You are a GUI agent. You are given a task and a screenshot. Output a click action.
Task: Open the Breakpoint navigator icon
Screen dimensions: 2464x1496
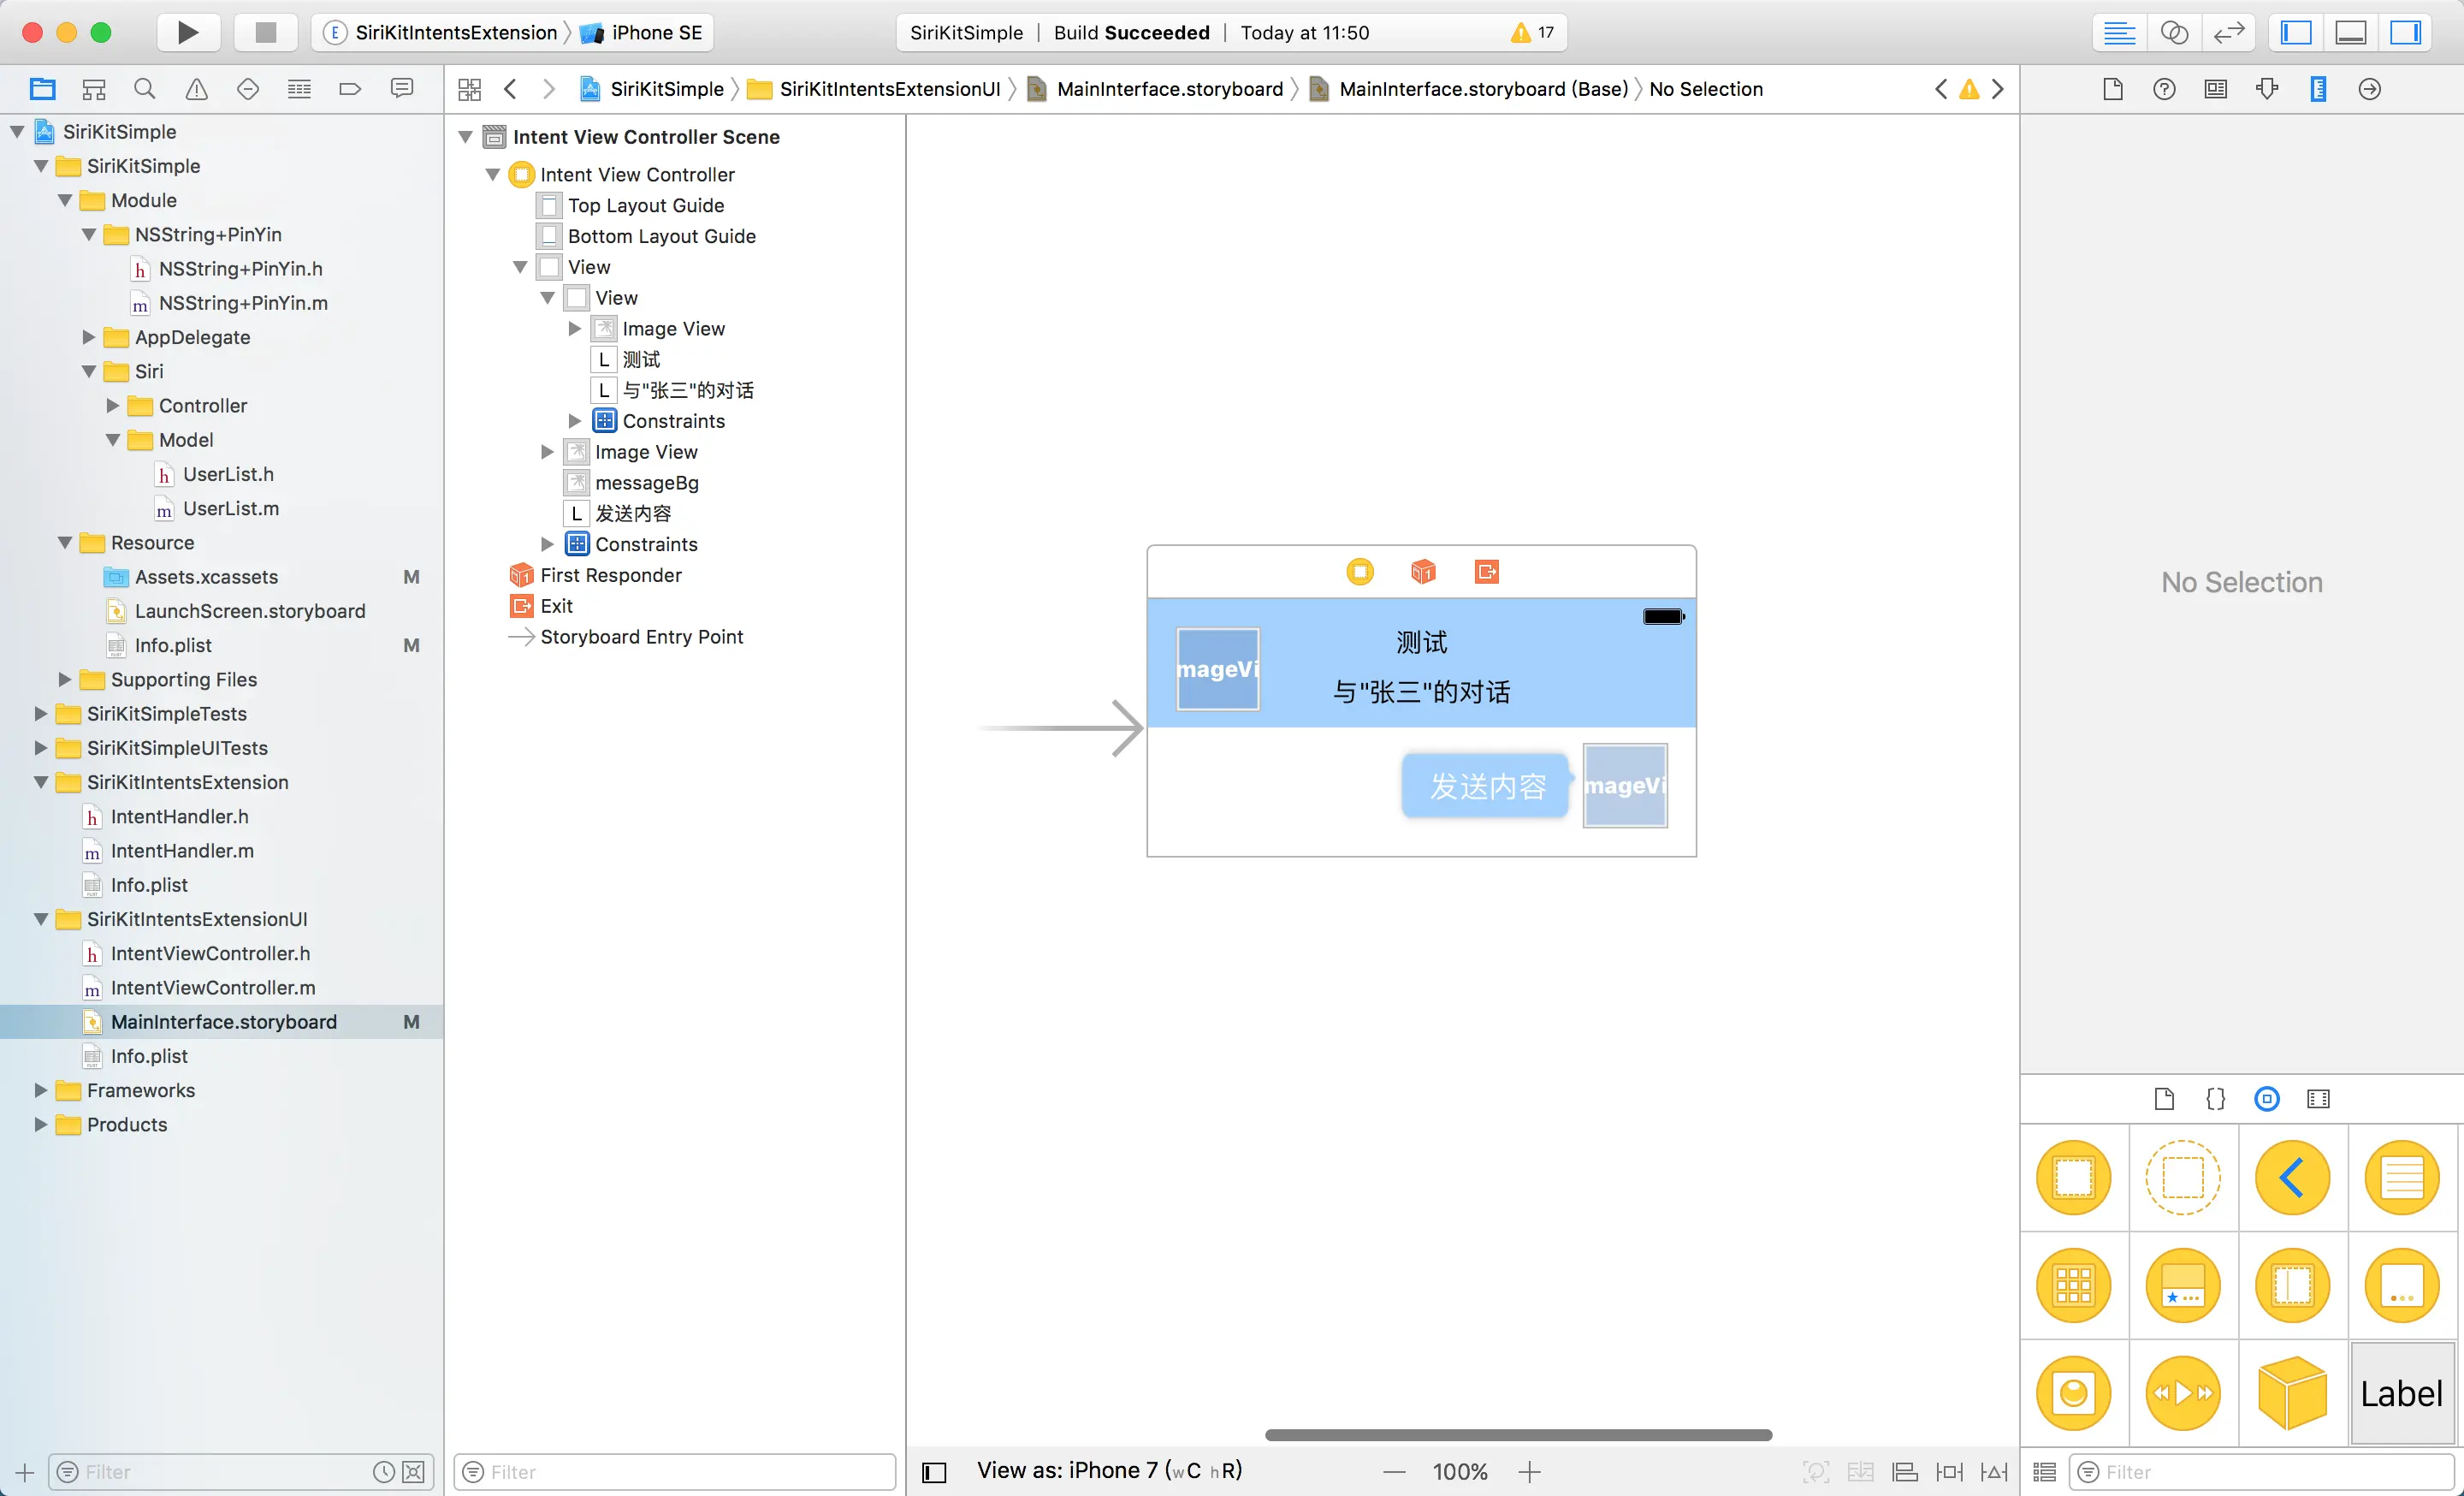click(350, 89)
